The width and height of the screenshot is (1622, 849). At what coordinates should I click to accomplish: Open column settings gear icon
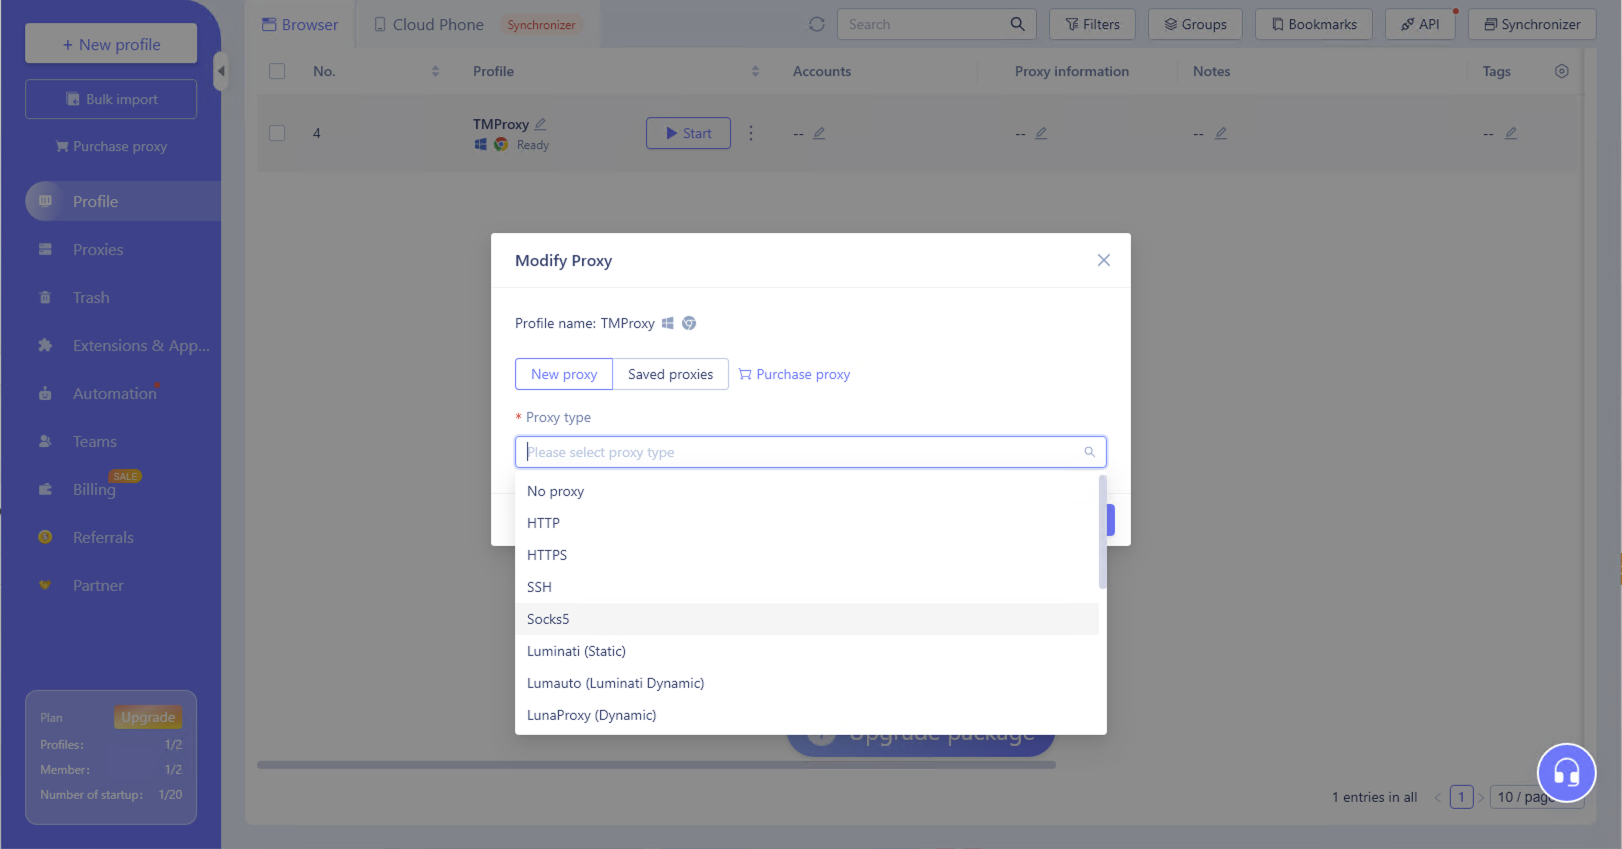(x=1561, y=71)
